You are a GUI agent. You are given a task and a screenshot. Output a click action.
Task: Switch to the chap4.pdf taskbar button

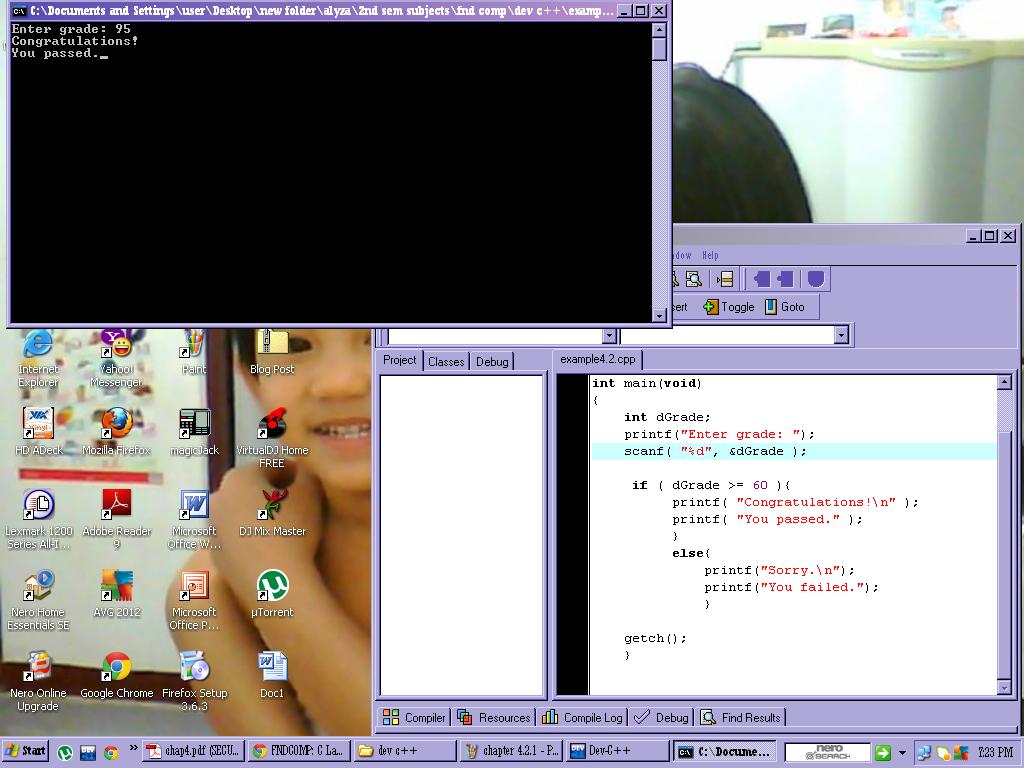(194, 751)
